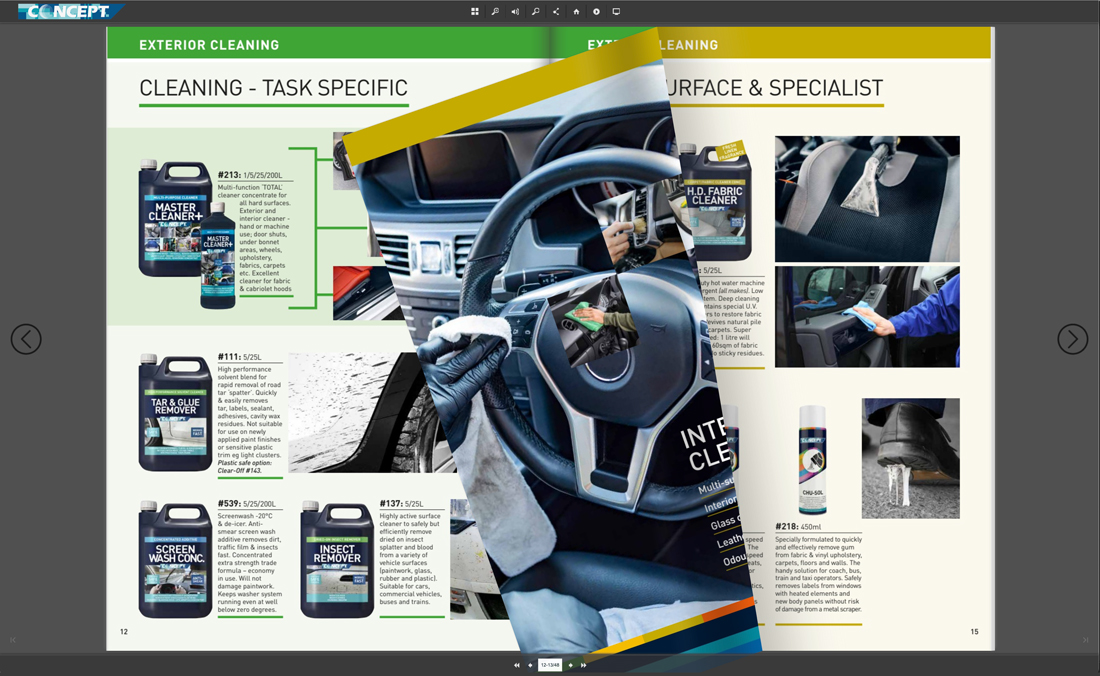Image resolution: width=1100 pixels, height=676 pixels.
Task: Open search with the plain magnifier icon
Action: [x=536, y=11]
